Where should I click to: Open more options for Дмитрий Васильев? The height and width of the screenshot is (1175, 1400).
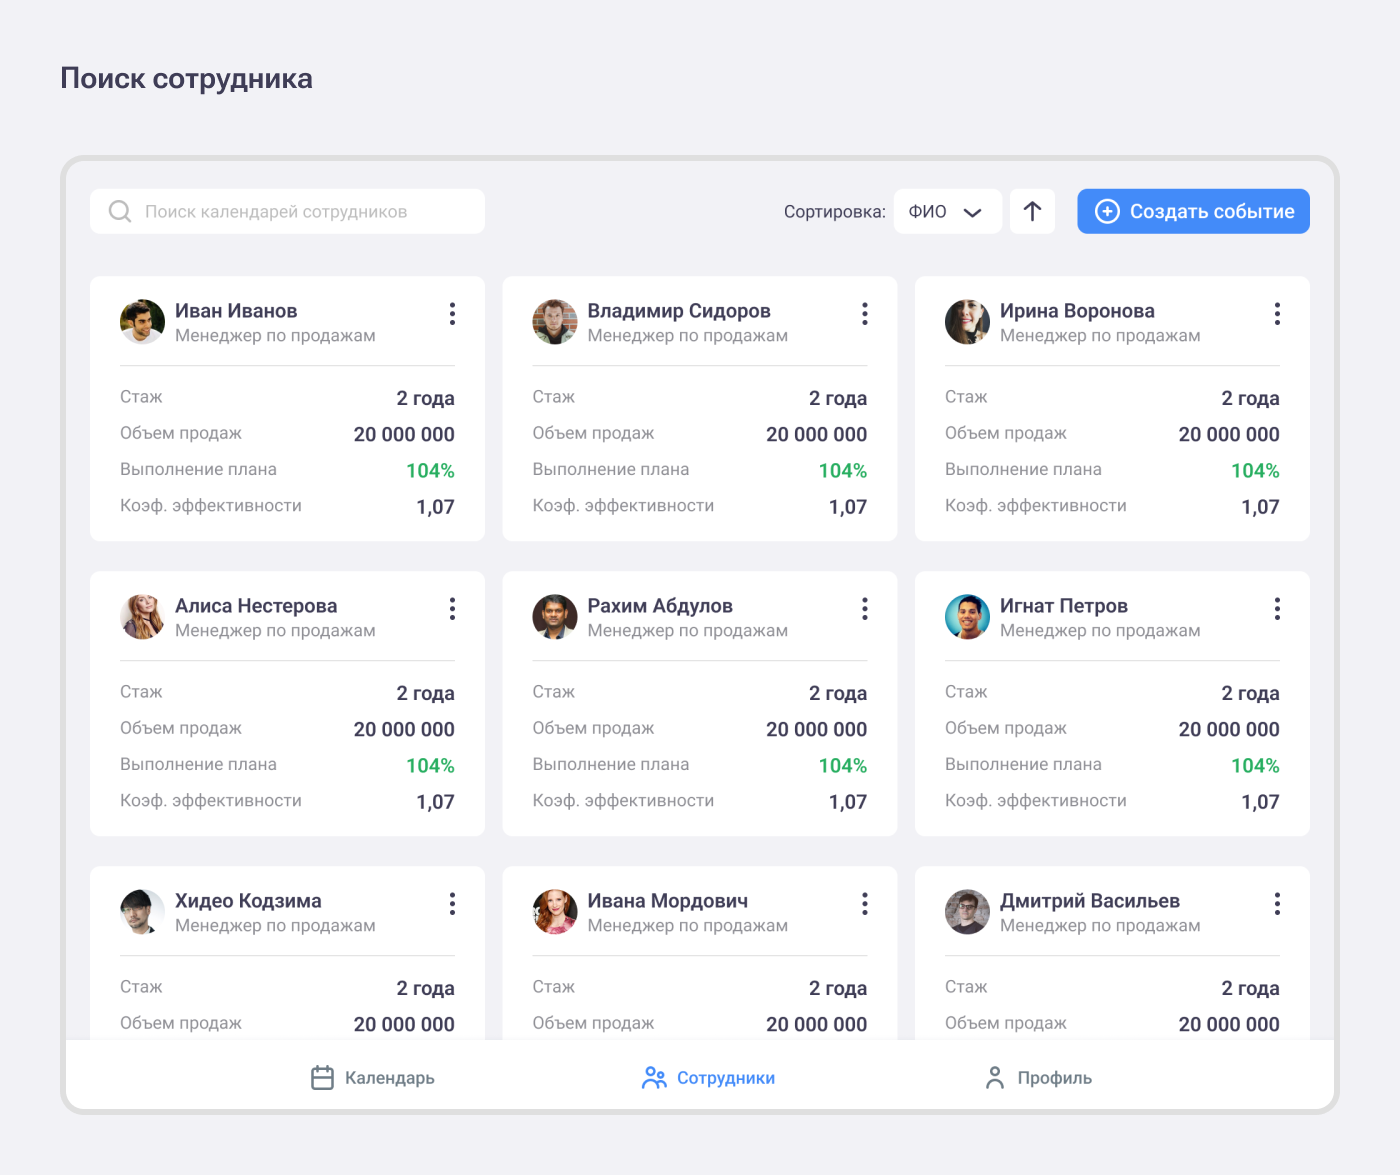coord(1277,904)
